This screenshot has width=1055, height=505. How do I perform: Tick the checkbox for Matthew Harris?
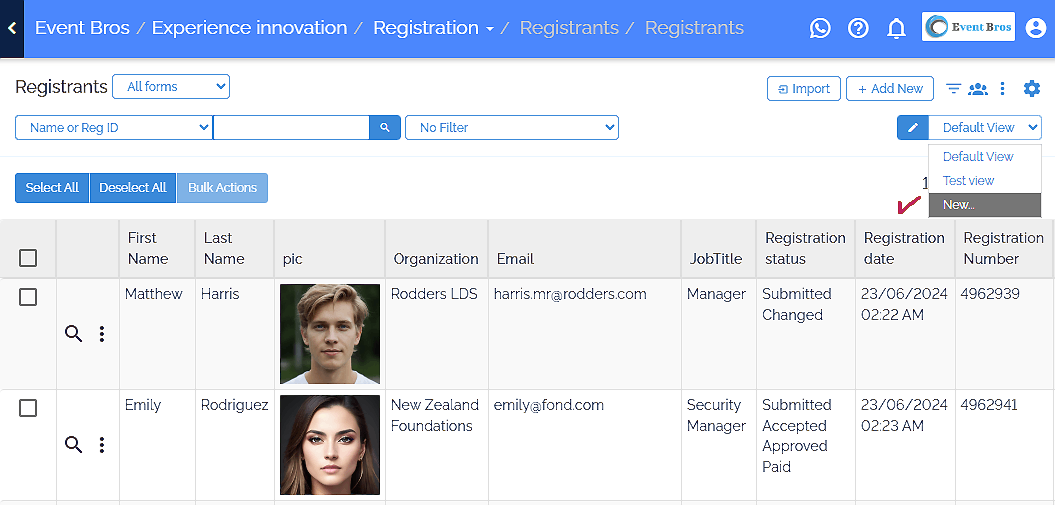(28, 297)
